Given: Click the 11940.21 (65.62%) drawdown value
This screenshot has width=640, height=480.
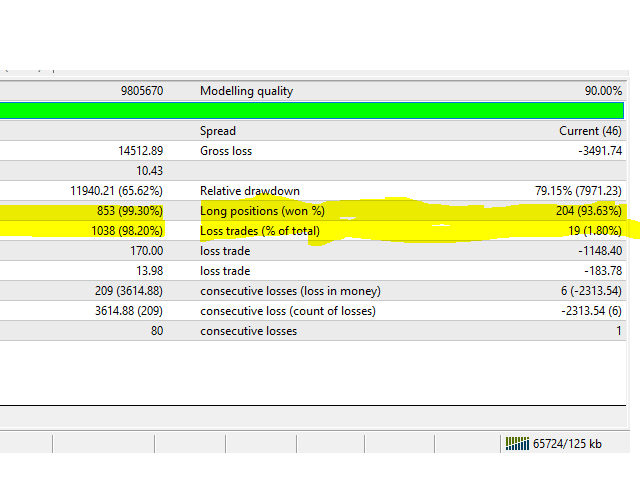Looking at the screenshot, I should tap(116, 191).
